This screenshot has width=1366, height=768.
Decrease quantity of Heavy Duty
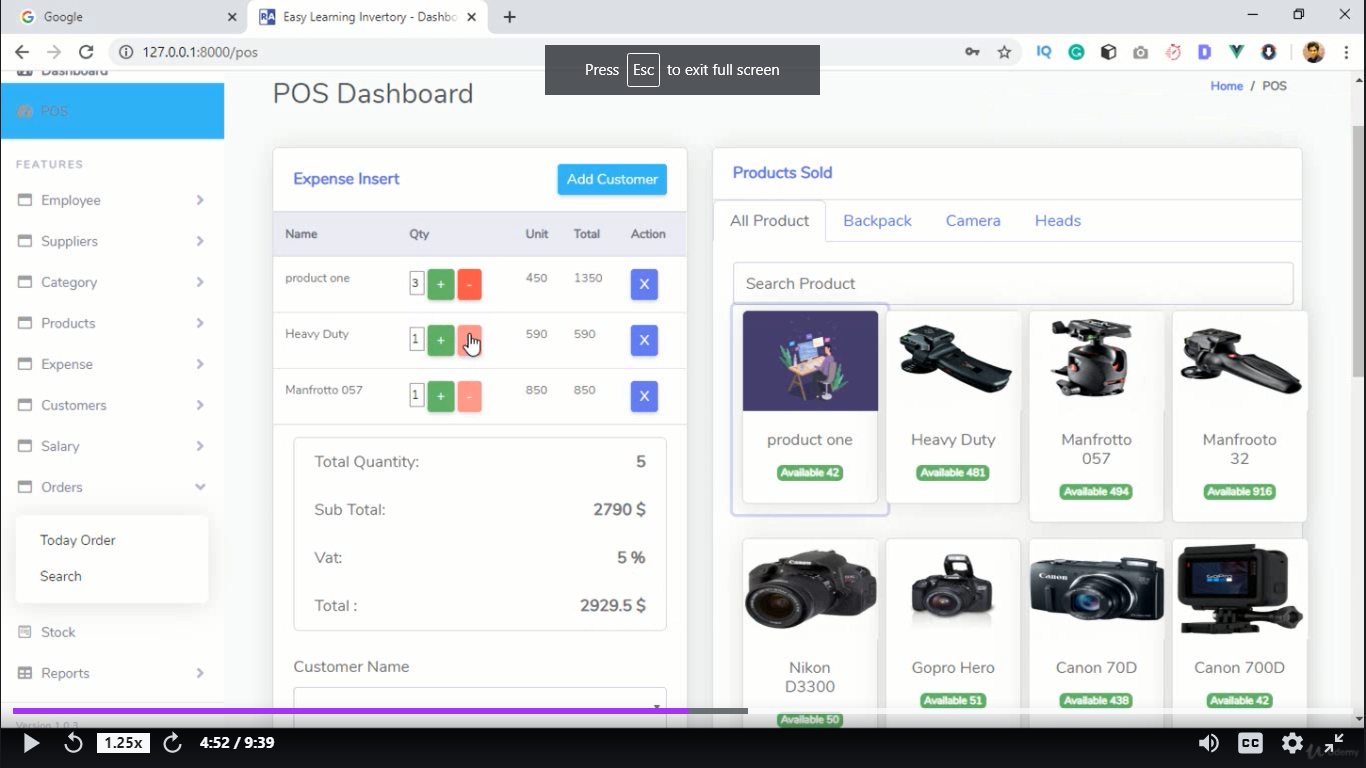click(x=469, y=340)
